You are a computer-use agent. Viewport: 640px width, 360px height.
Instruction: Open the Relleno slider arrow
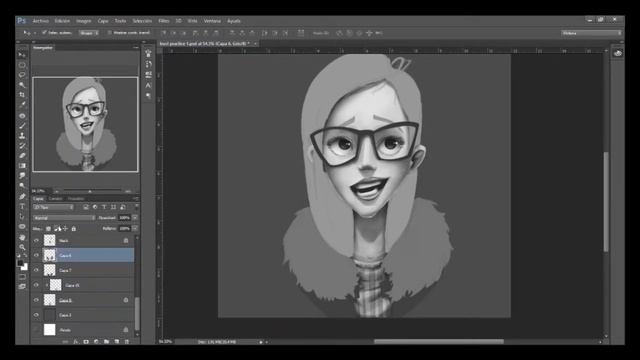(135, 229)
